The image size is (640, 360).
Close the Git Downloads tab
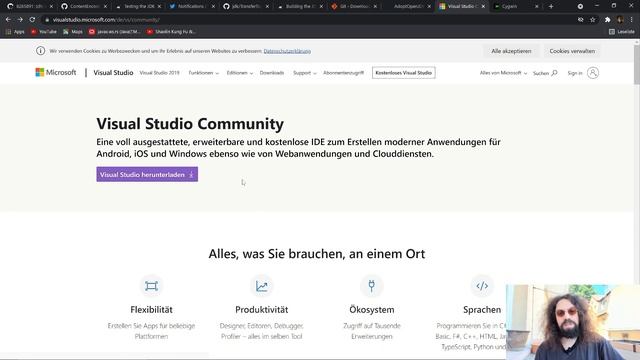coord(375,7)
